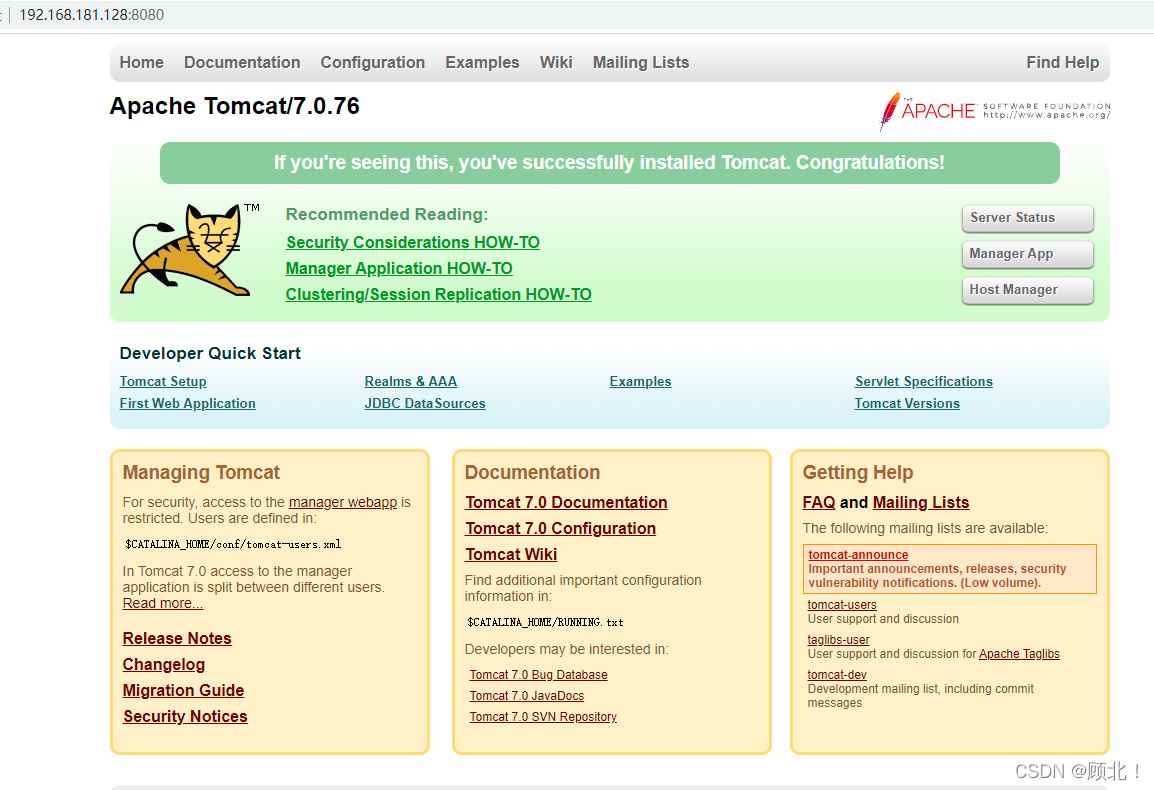Click the tomcat-announce mailing list link
This screenshot has width=1154, height=790.
tap(858, 555)
